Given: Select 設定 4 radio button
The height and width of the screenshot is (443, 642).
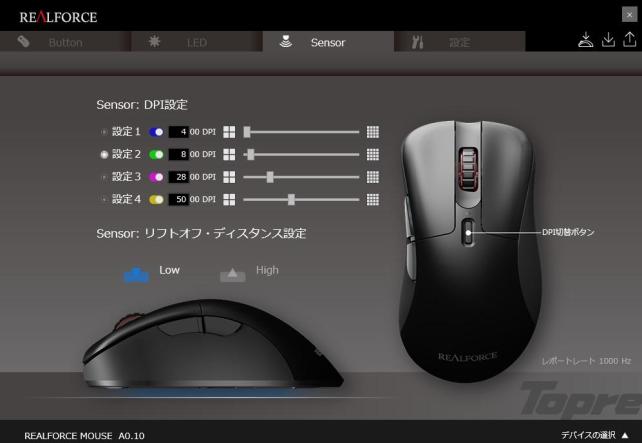Looking at the screenshot, I should tap(104, 199).
